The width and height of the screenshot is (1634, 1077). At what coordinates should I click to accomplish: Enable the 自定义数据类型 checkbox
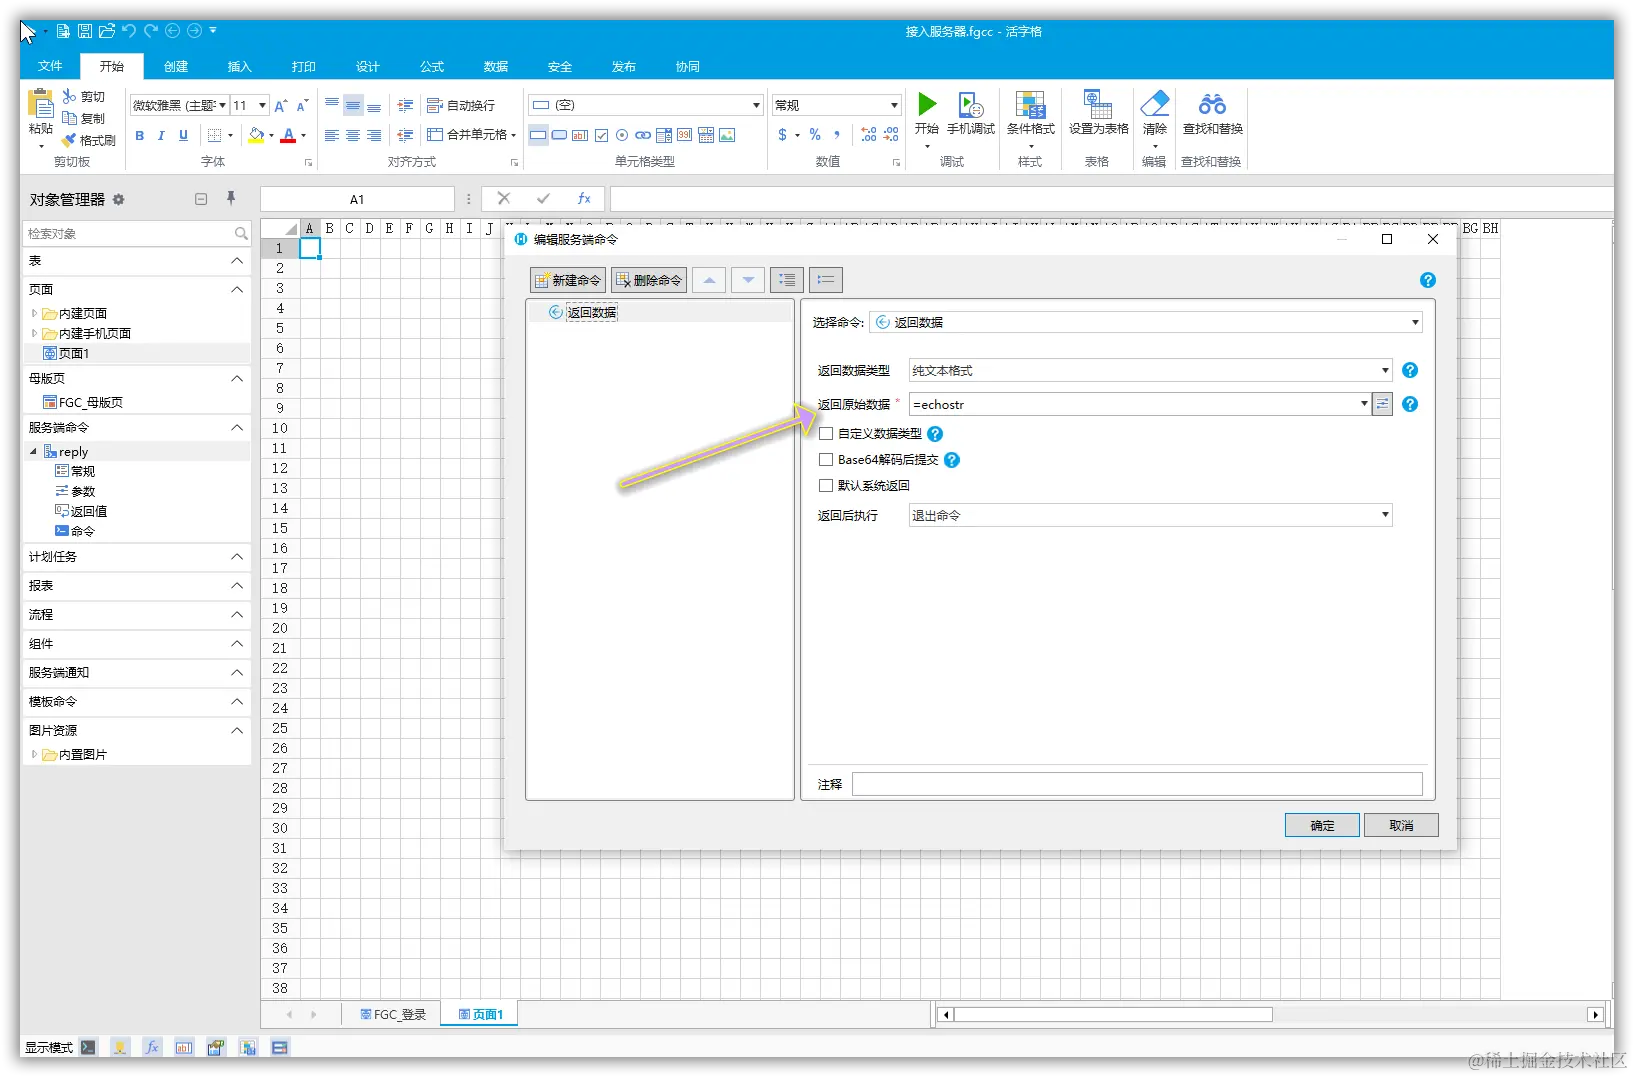[826, 434]
